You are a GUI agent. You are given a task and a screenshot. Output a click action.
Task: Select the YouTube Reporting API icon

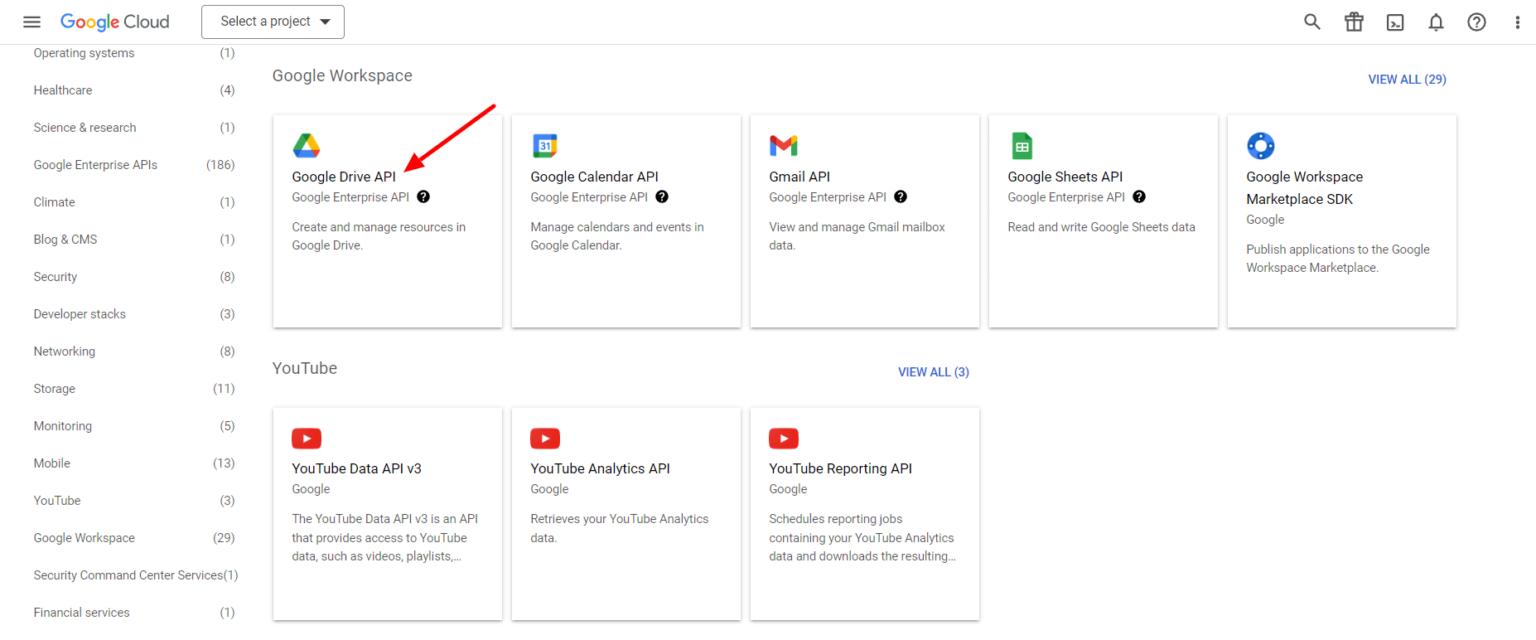click(784, 438)
